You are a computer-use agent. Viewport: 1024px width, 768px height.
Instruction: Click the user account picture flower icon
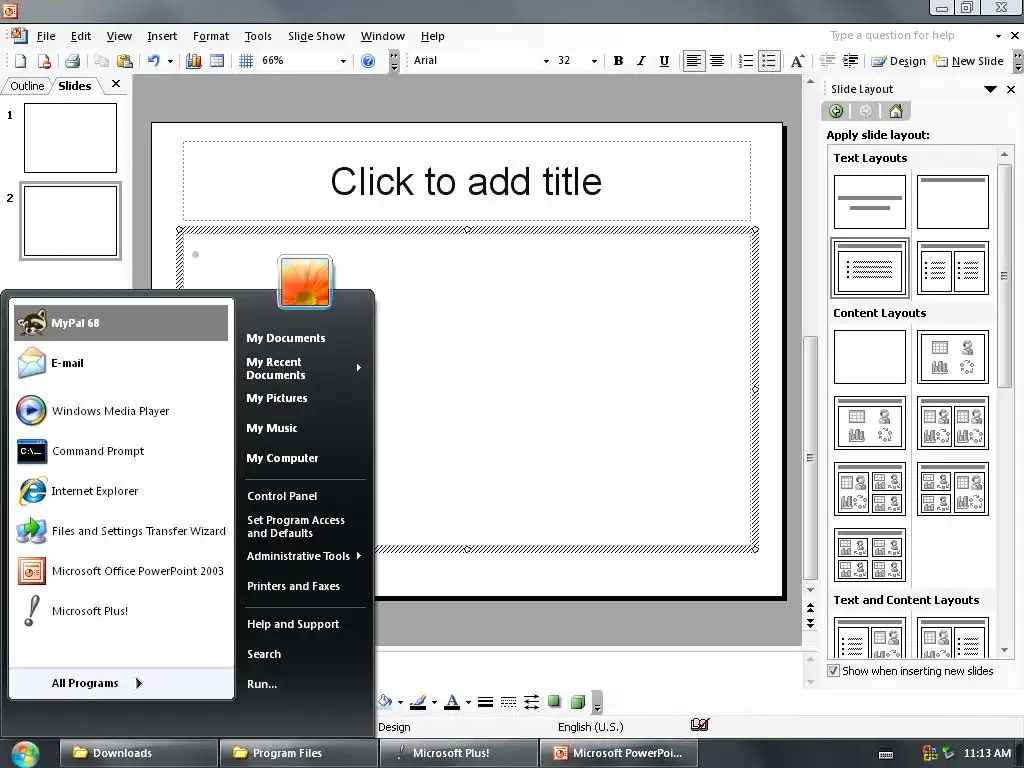coord(305,281)
